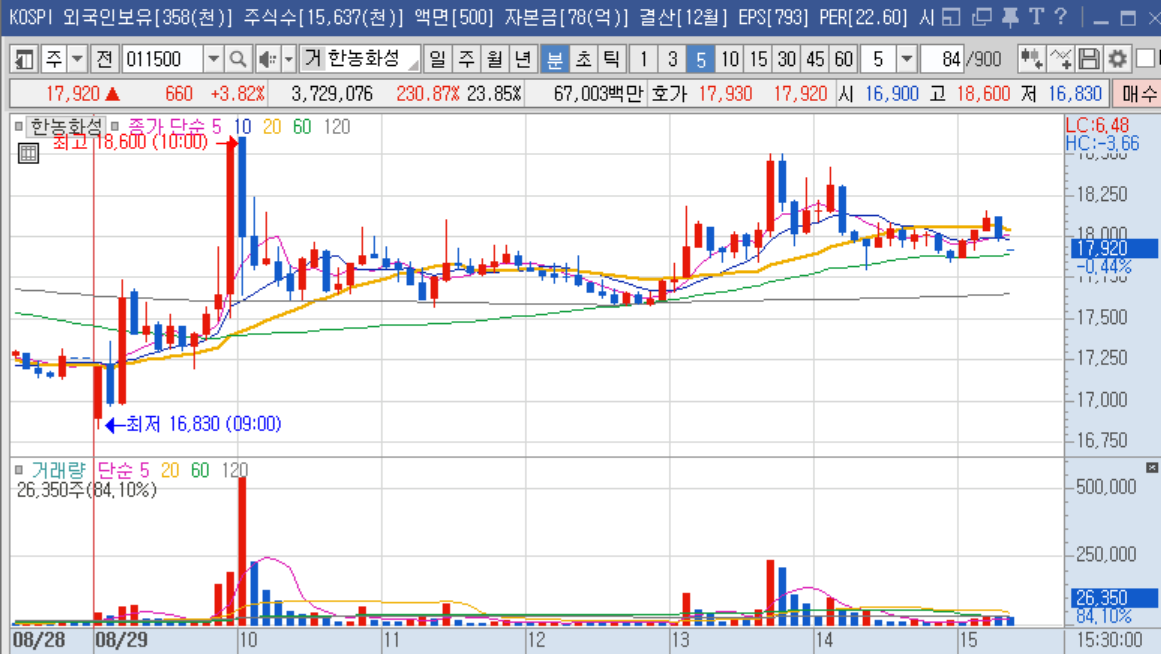Open stock search magnifier
Image resolution: width=1161 pixels, height=654 pixels.
coord(238,59)
